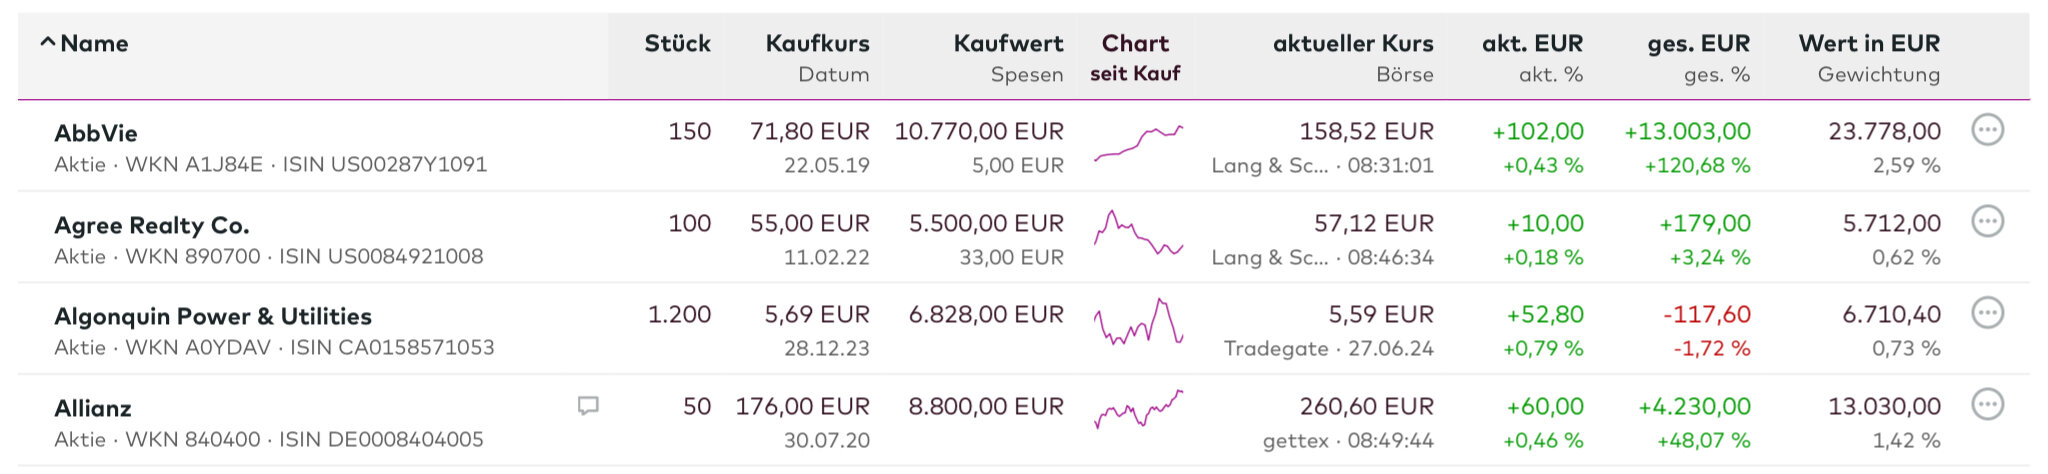Open the AbbVie stock details
Screen dimensions: 2048x474
click(96, 133)
